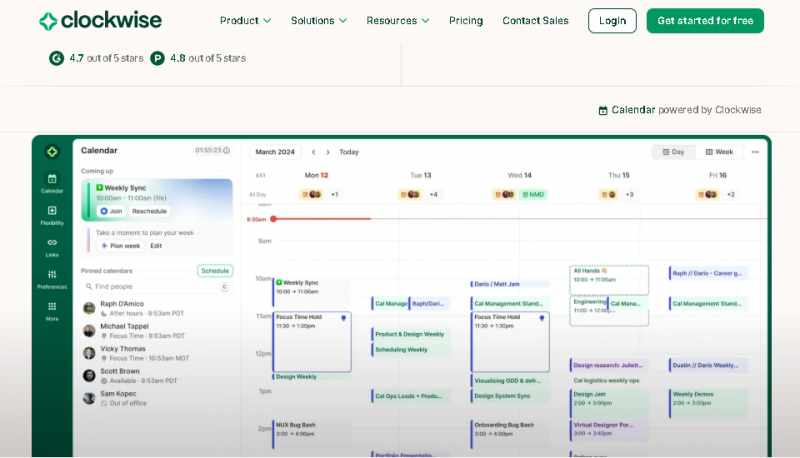Image resolution: width=800 pixels, height=458 pixels.
Task: Expand the Solutions dropdown menu
Action: tap(319, 21)
